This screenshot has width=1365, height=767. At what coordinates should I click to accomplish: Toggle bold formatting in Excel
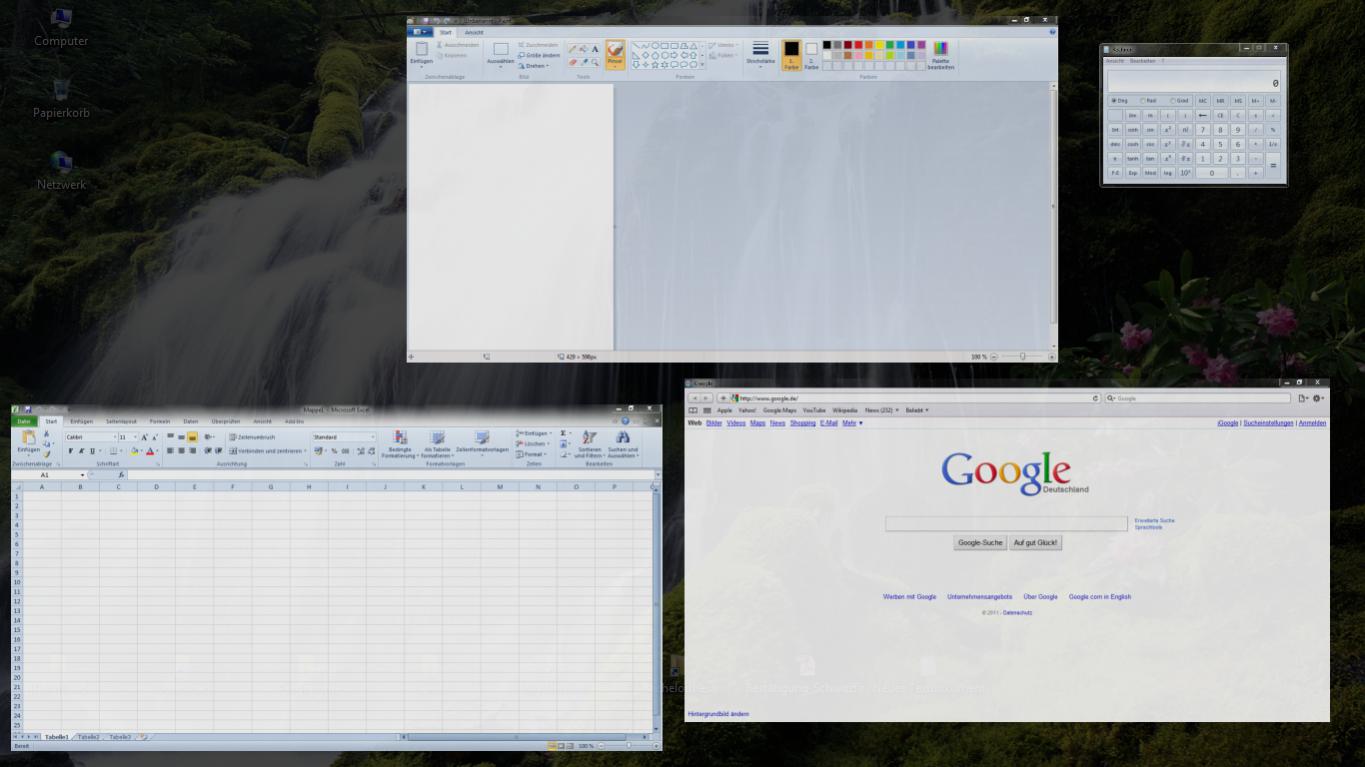pyautogui.click(x=70, y=451)
